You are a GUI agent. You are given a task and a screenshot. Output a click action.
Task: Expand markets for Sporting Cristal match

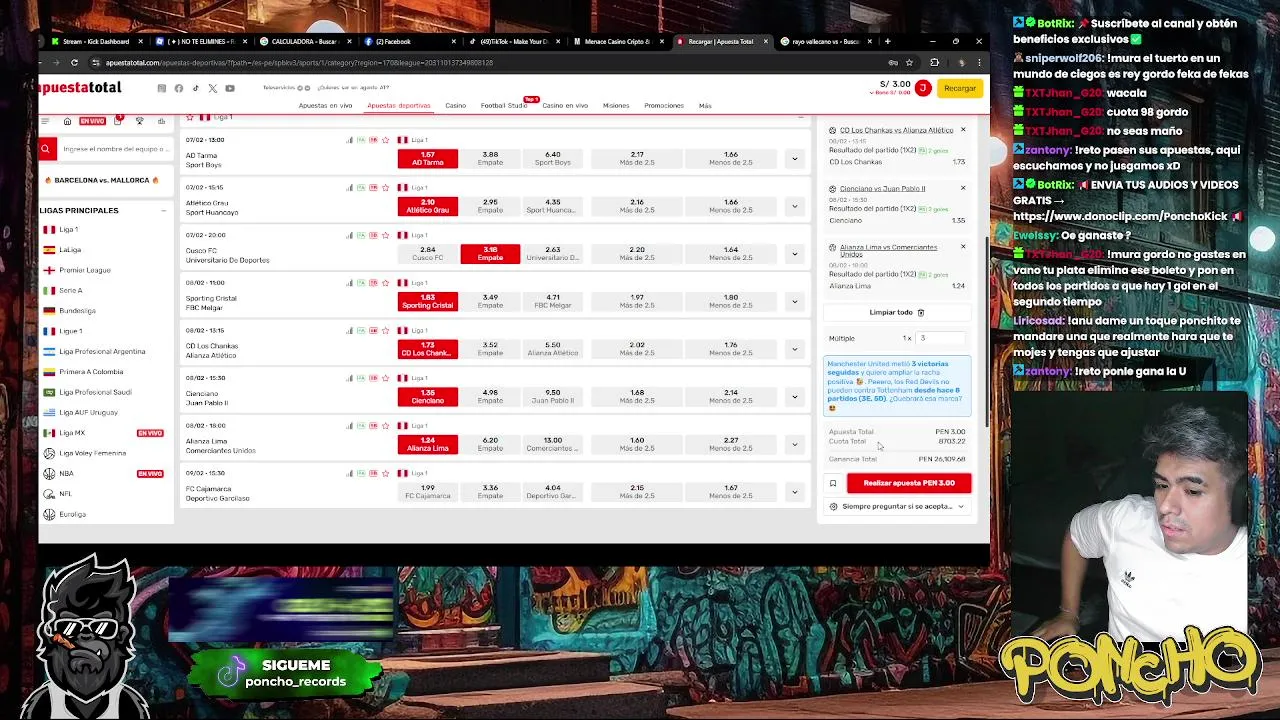pos(794,301)
